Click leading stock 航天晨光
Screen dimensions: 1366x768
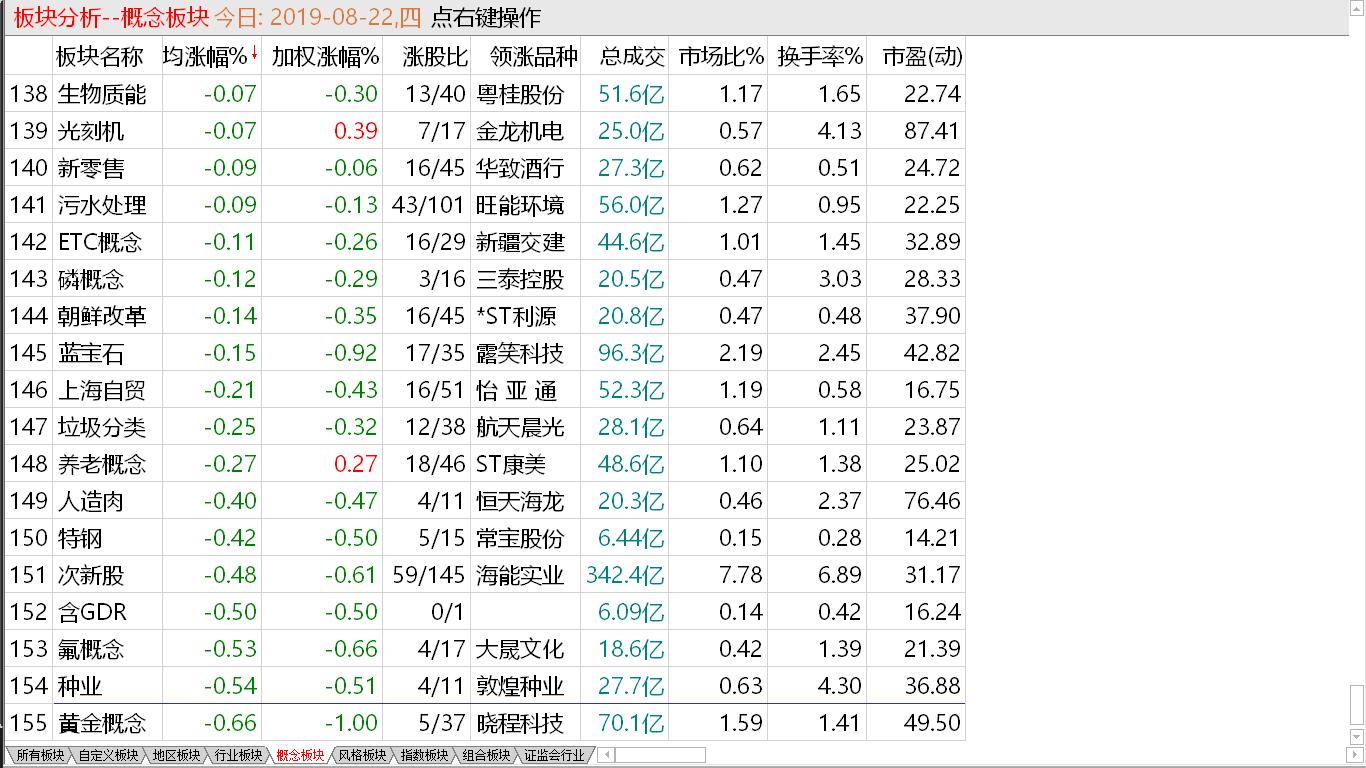(520, 427)
